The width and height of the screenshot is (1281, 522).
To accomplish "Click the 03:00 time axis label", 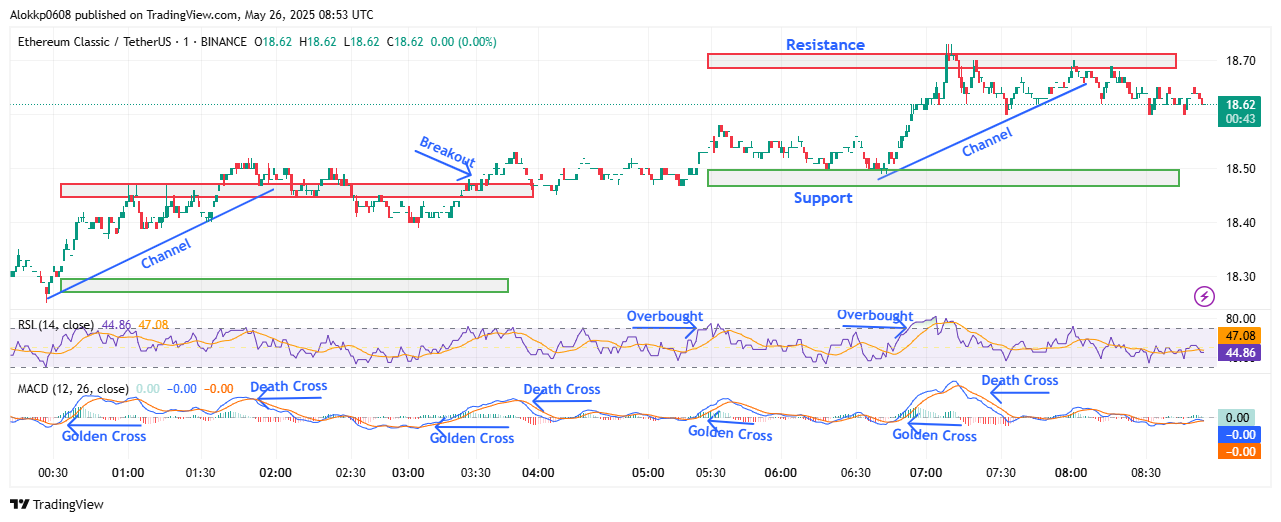I will coord(408,472).
